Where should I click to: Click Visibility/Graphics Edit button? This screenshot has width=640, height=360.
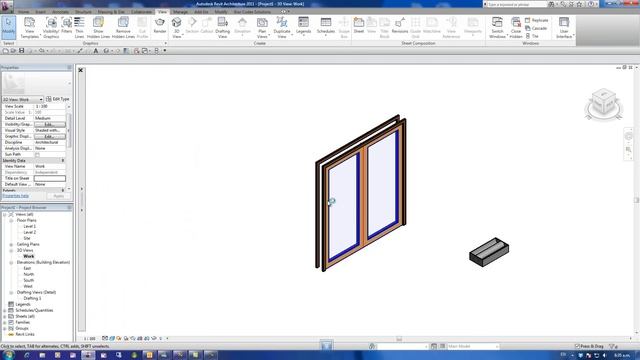49,124
